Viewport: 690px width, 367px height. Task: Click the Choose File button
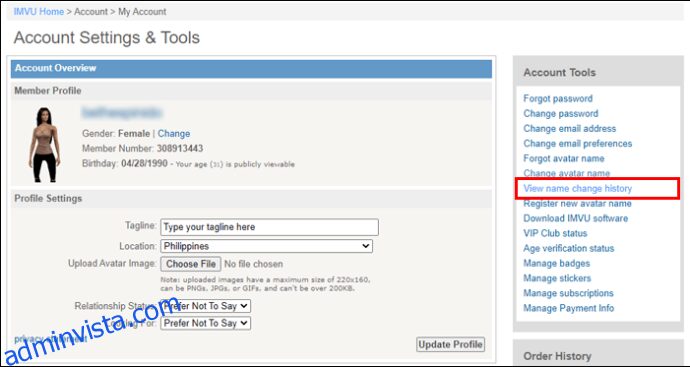point(191,264)
